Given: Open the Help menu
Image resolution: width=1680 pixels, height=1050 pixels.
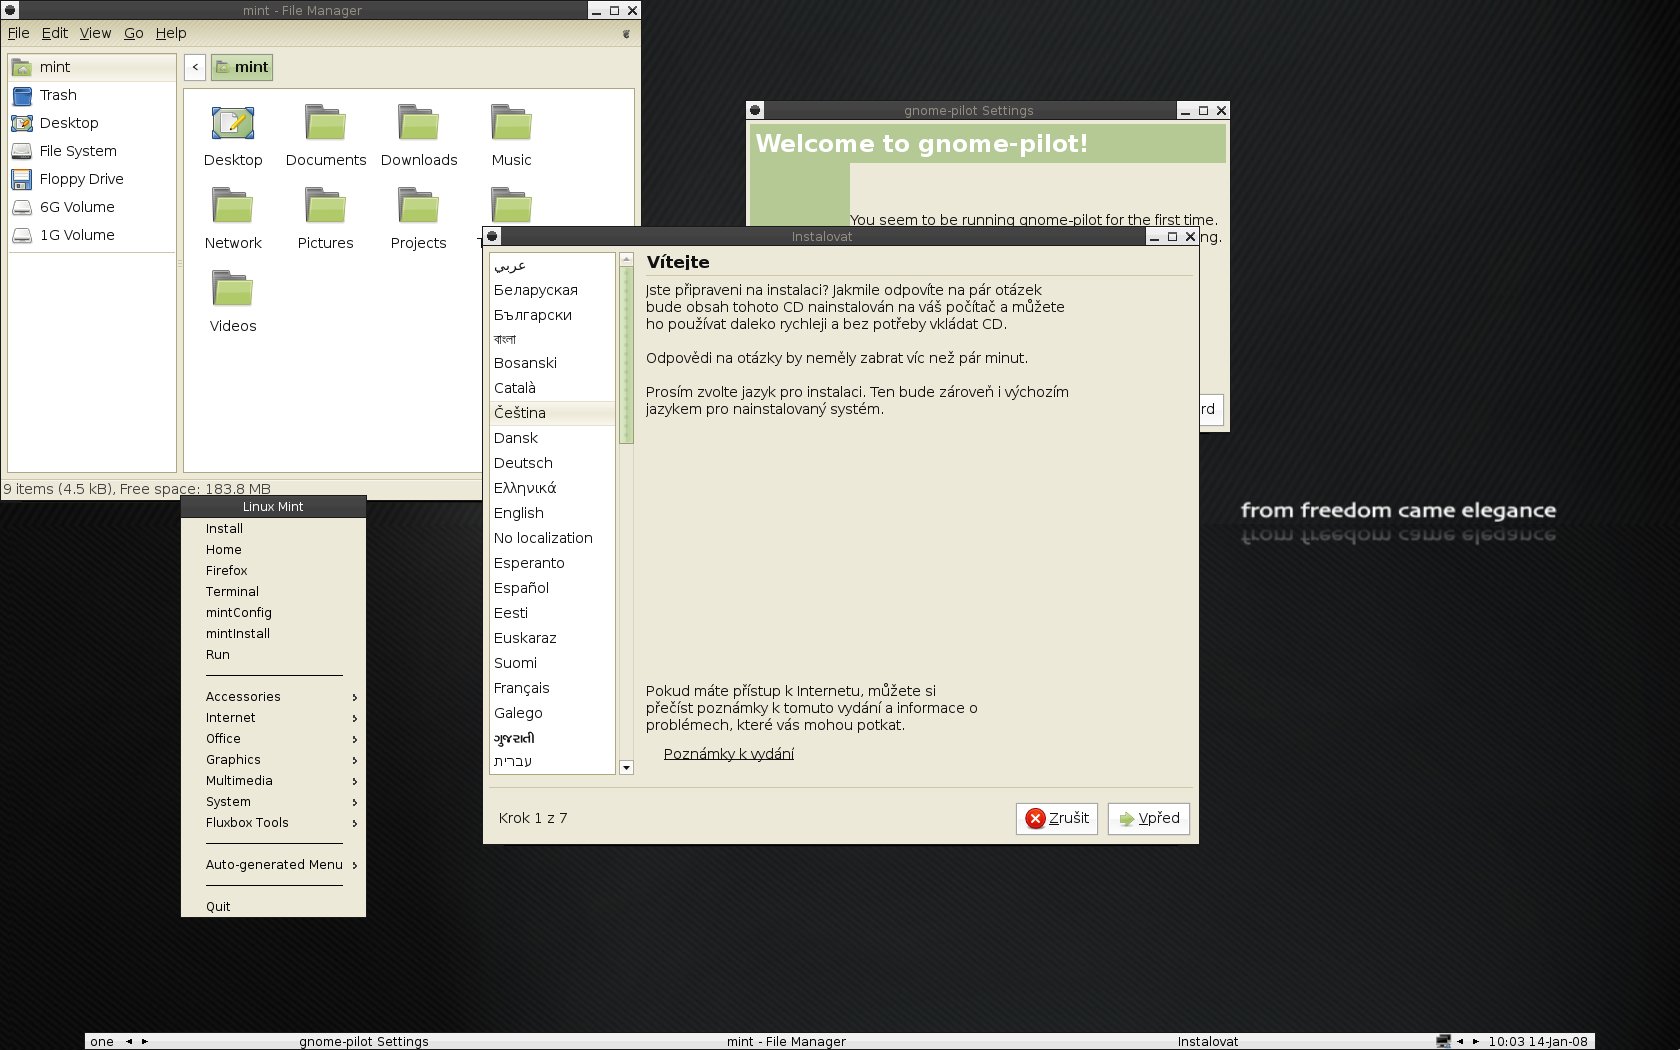Looking at the screenshot, I should [171, 33].
